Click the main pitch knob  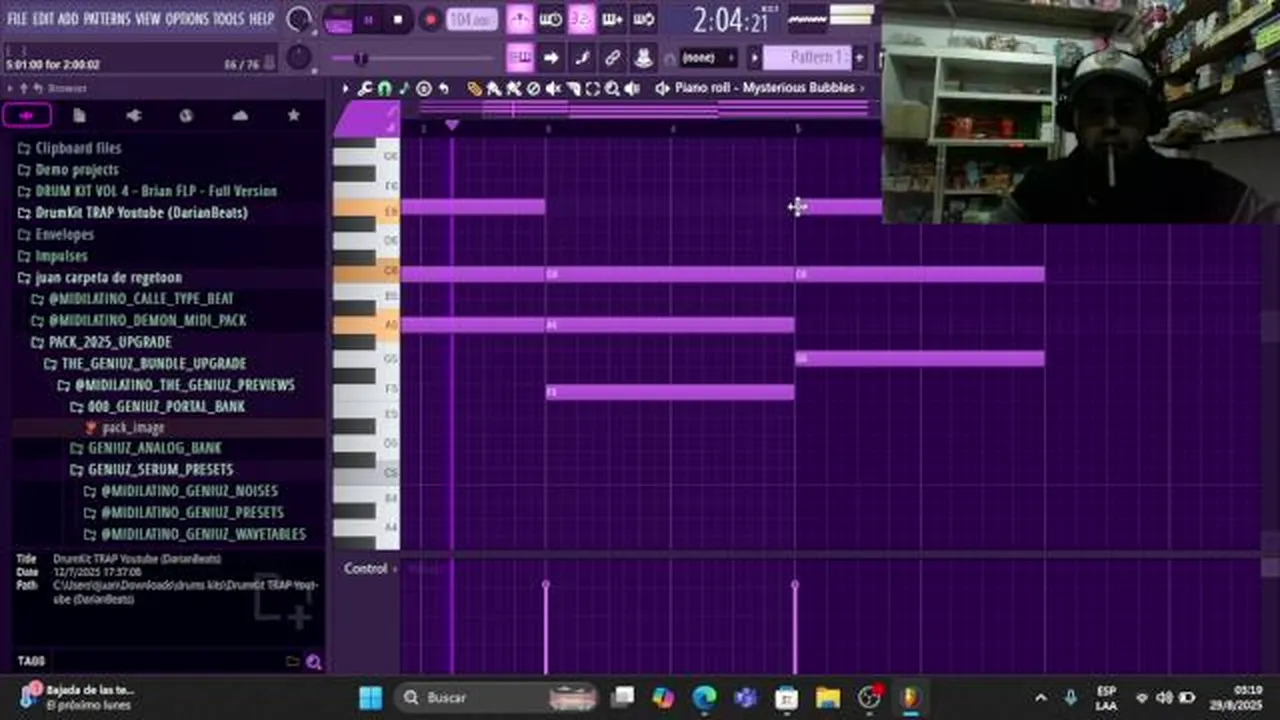click(x=299, y=57)
